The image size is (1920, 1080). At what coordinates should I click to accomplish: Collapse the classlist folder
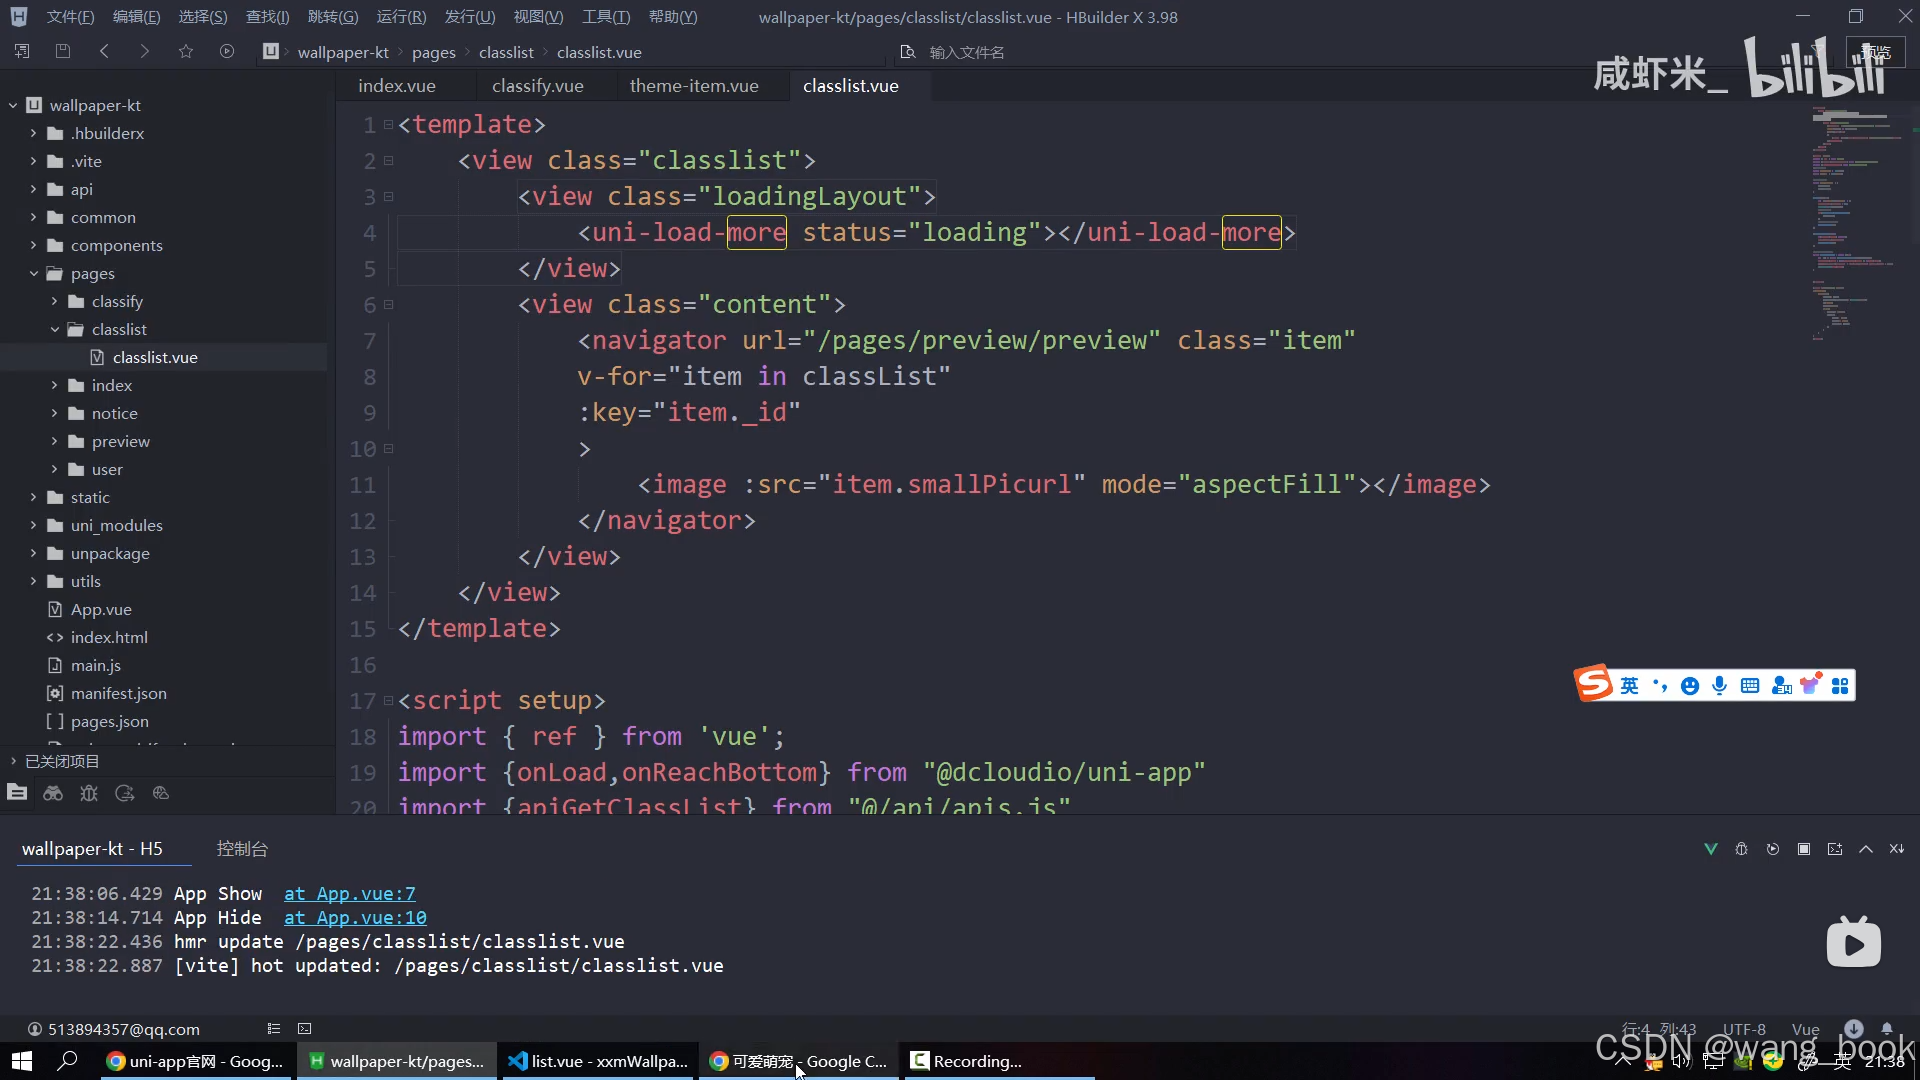[x=55, y=329]
